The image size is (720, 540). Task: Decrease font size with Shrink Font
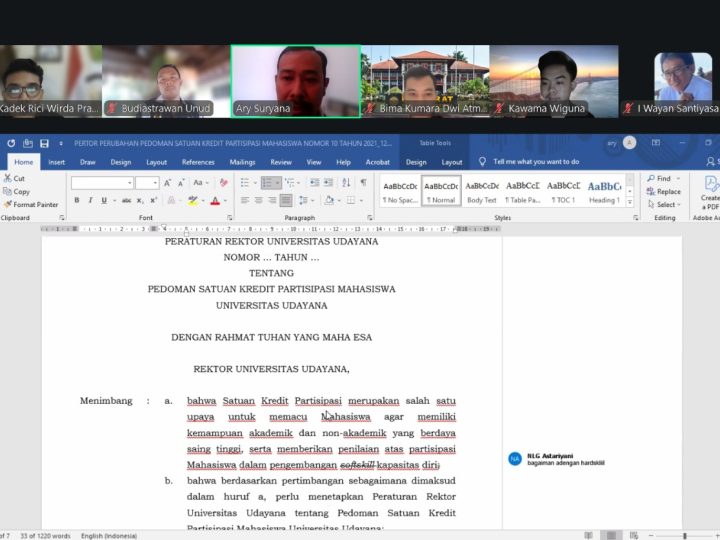click(x=181, y=183)
